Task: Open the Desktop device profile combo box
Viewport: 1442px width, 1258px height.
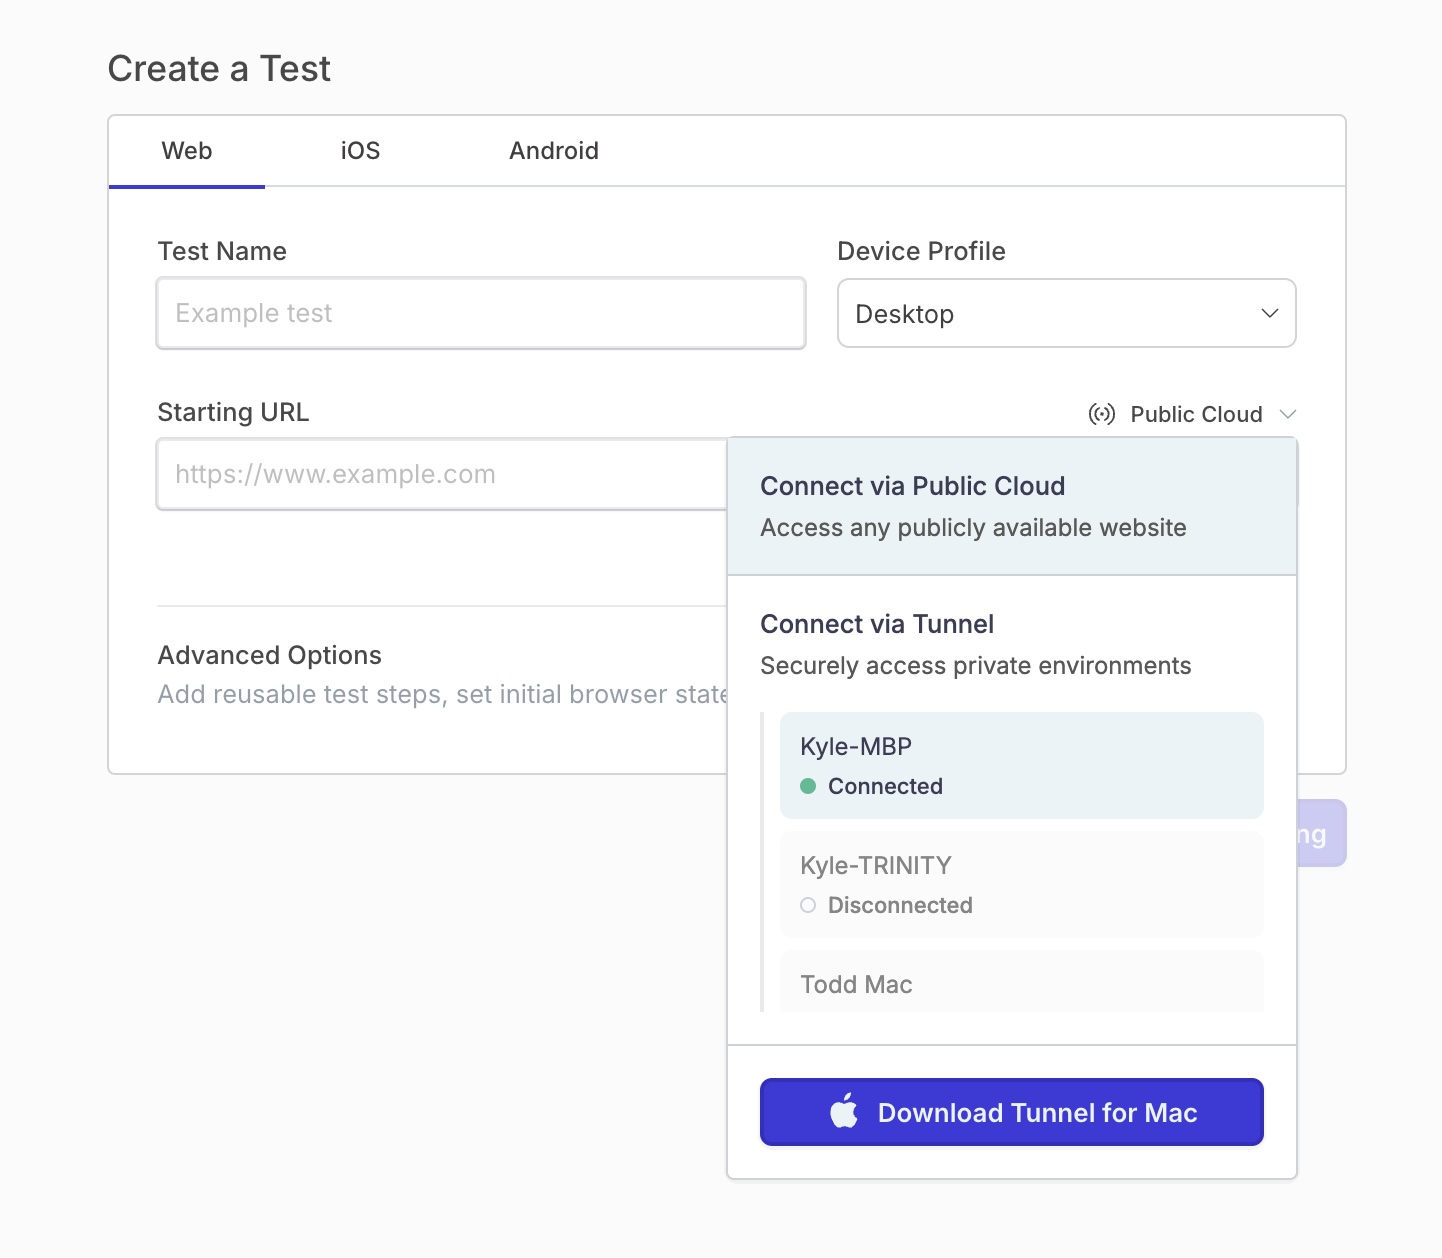Action: coord(1066,313)
